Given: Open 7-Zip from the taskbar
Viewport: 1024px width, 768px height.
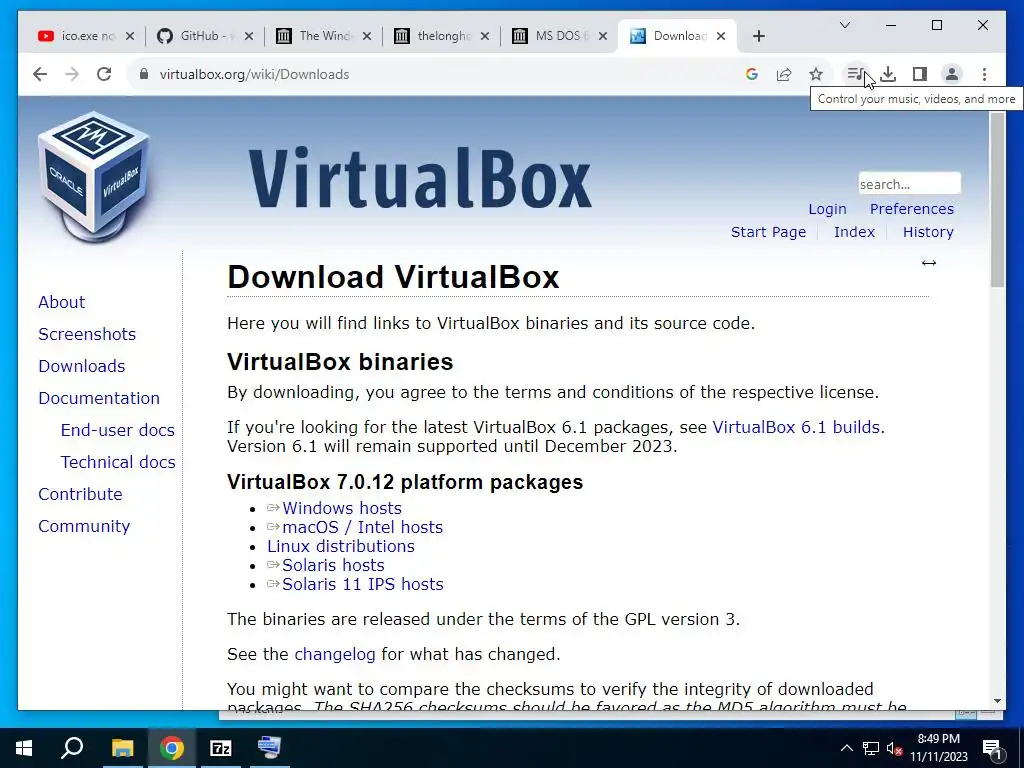Looking at the screenshot, I should point(221,748).
